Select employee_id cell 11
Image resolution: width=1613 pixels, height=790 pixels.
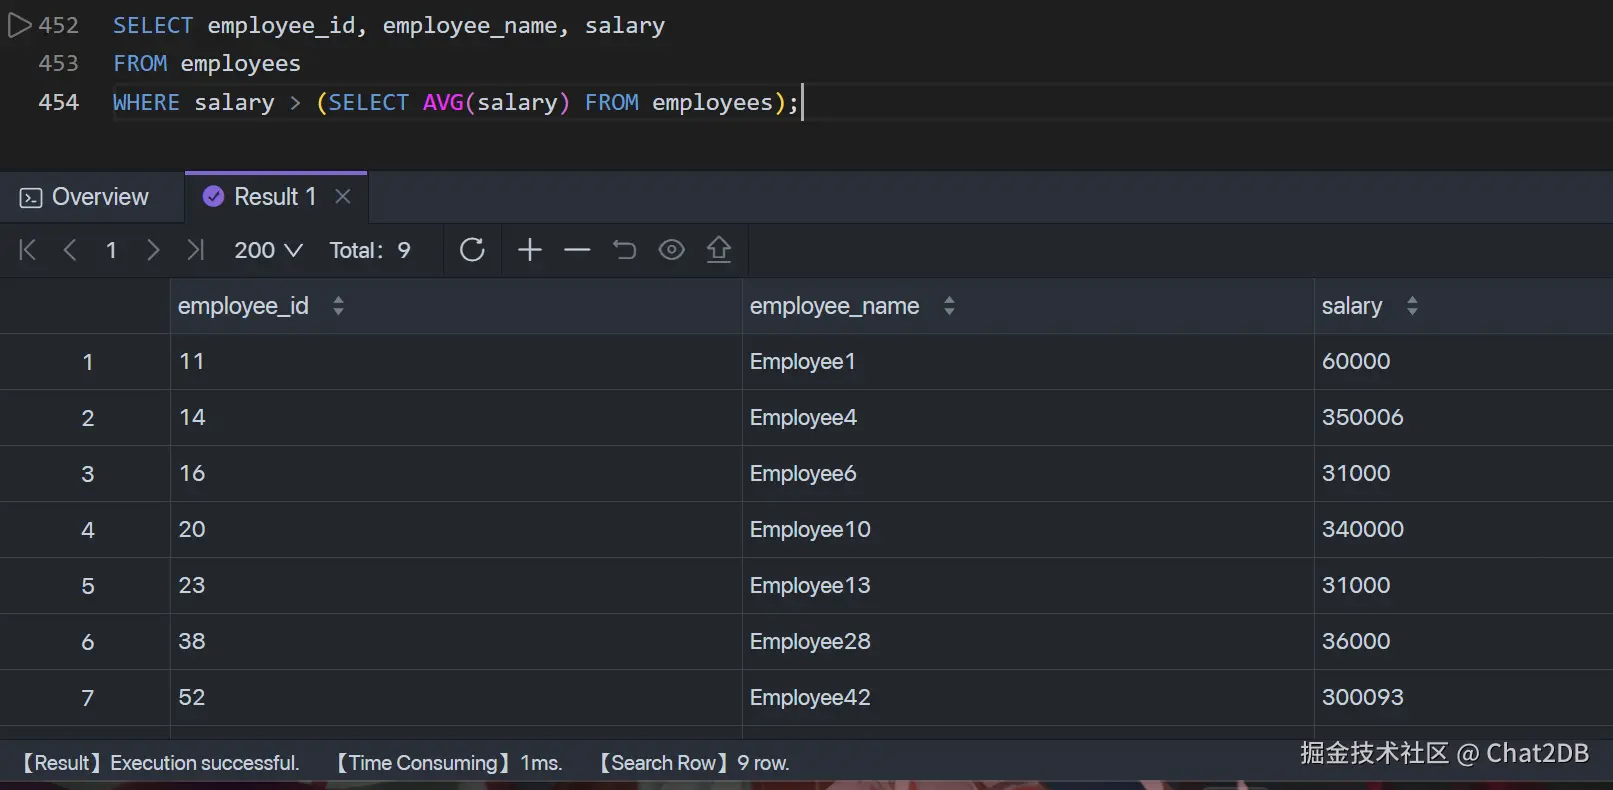[456, 361]
